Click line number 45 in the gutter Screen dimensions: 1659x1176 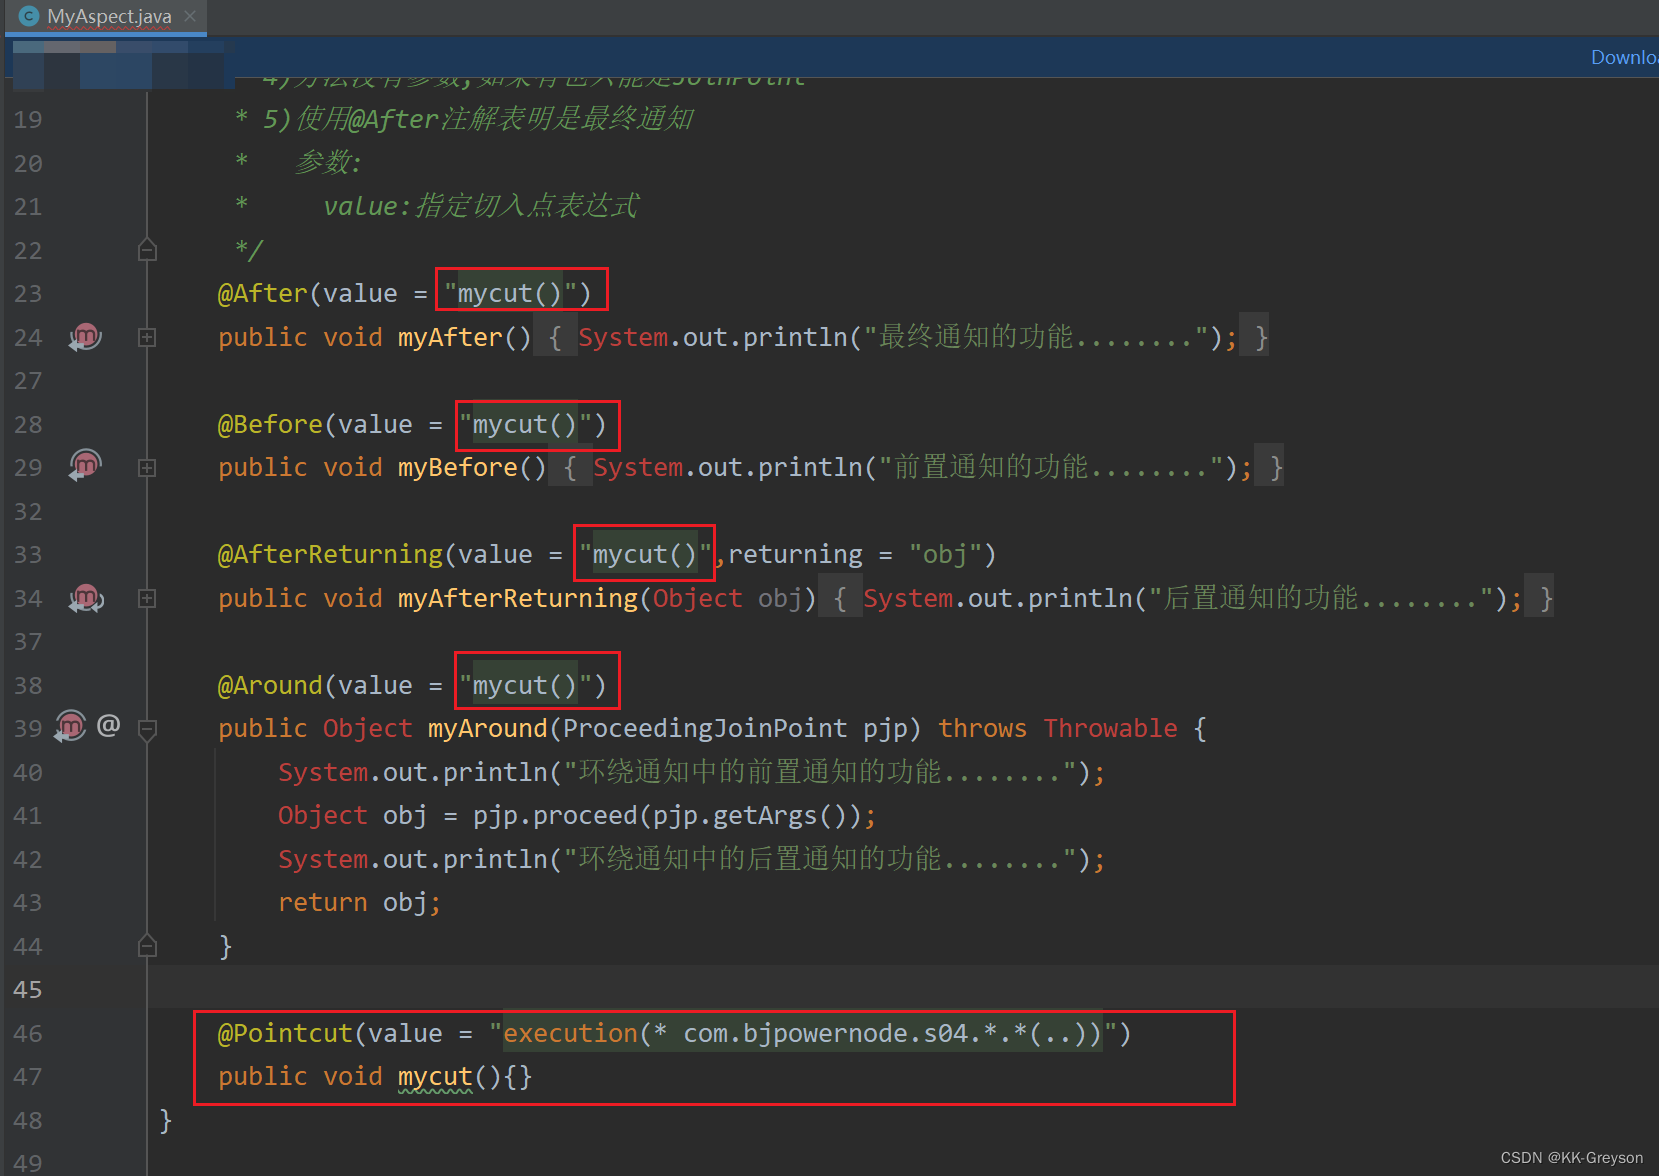(x=28, y=990)
